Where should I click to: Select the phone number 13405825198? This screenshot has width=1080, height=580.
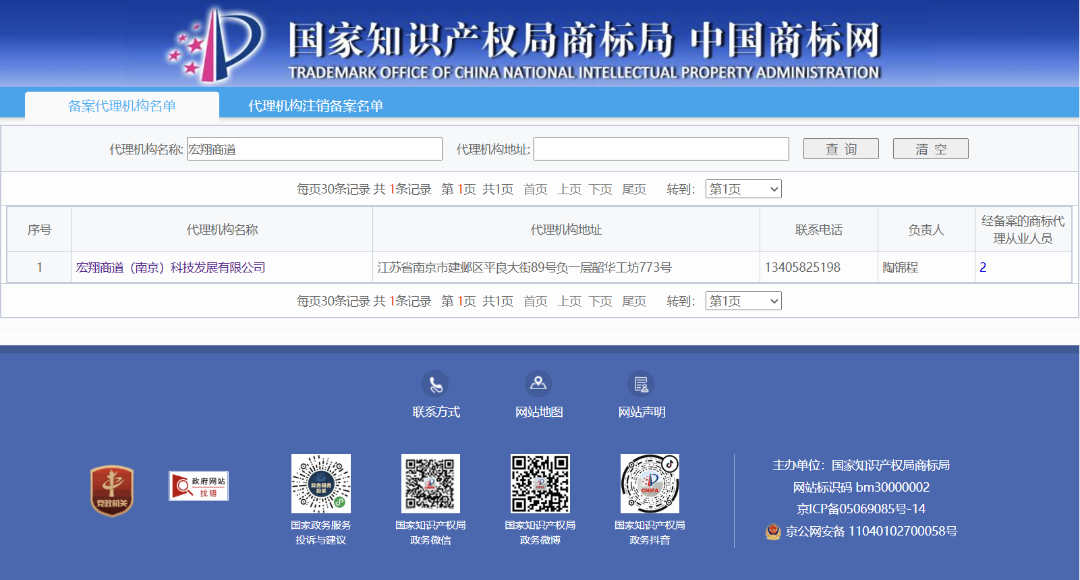[x=802, y=267]
